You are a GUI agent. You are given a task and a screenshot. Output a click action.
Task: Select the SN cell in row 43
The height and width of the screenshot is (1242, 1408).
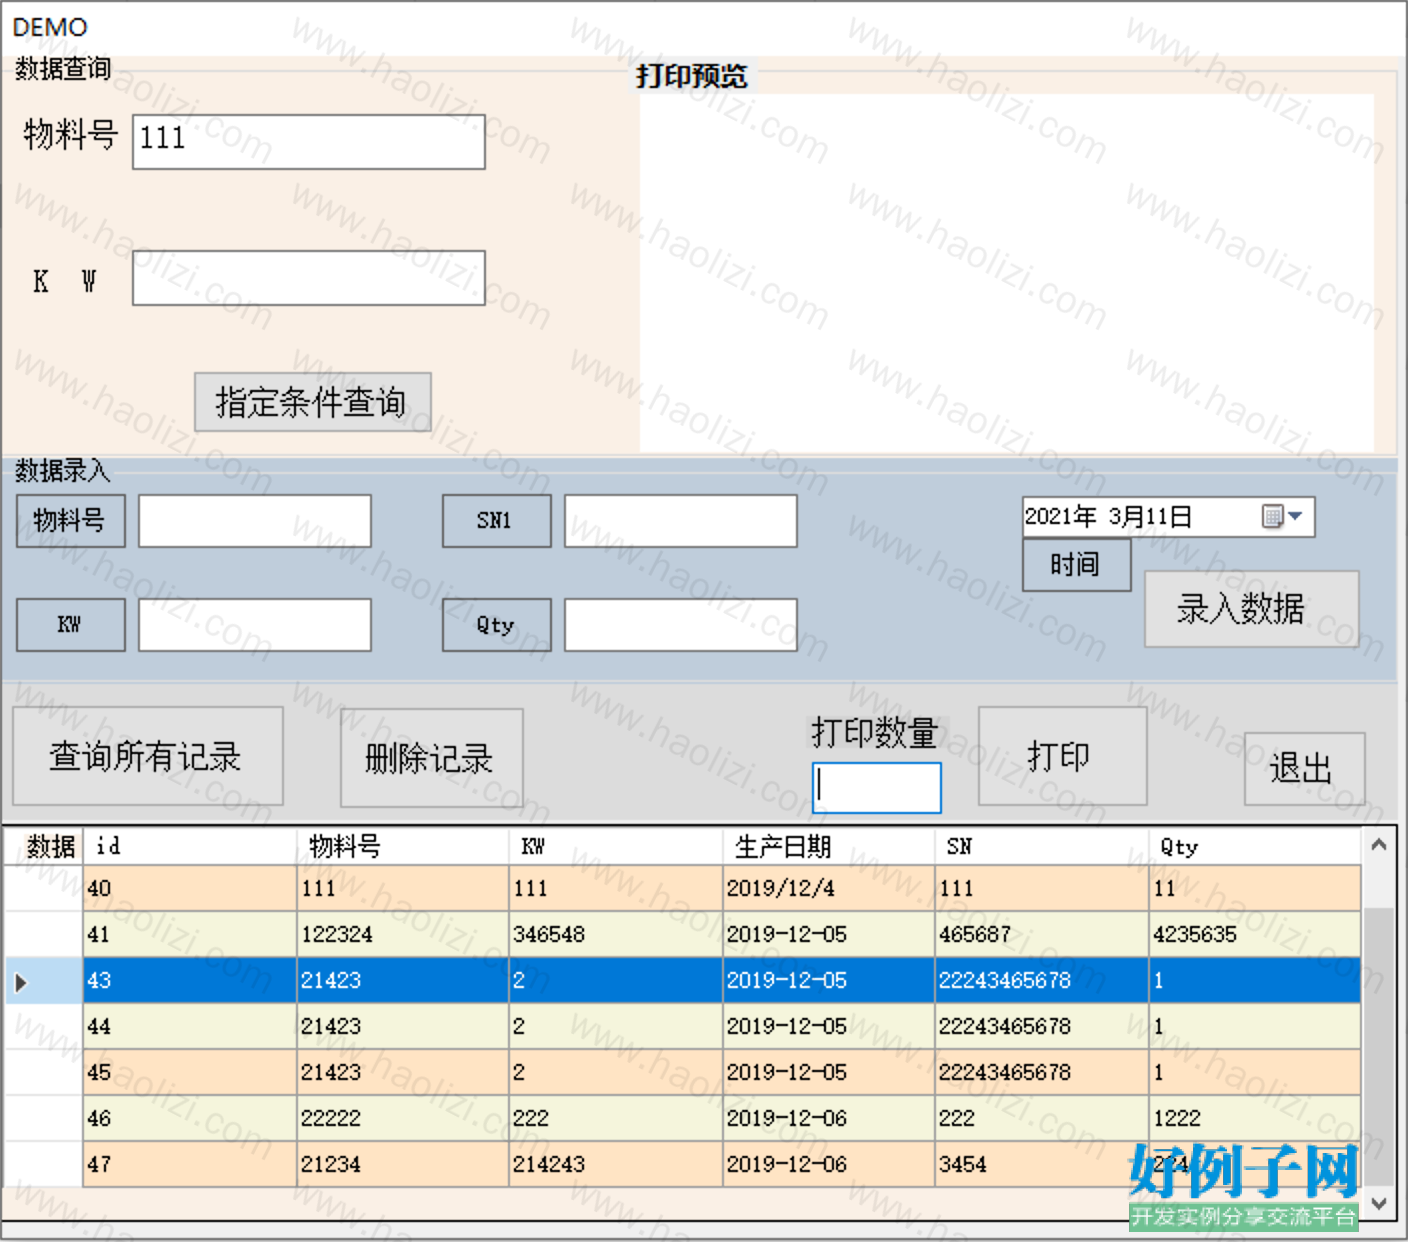1041,980
